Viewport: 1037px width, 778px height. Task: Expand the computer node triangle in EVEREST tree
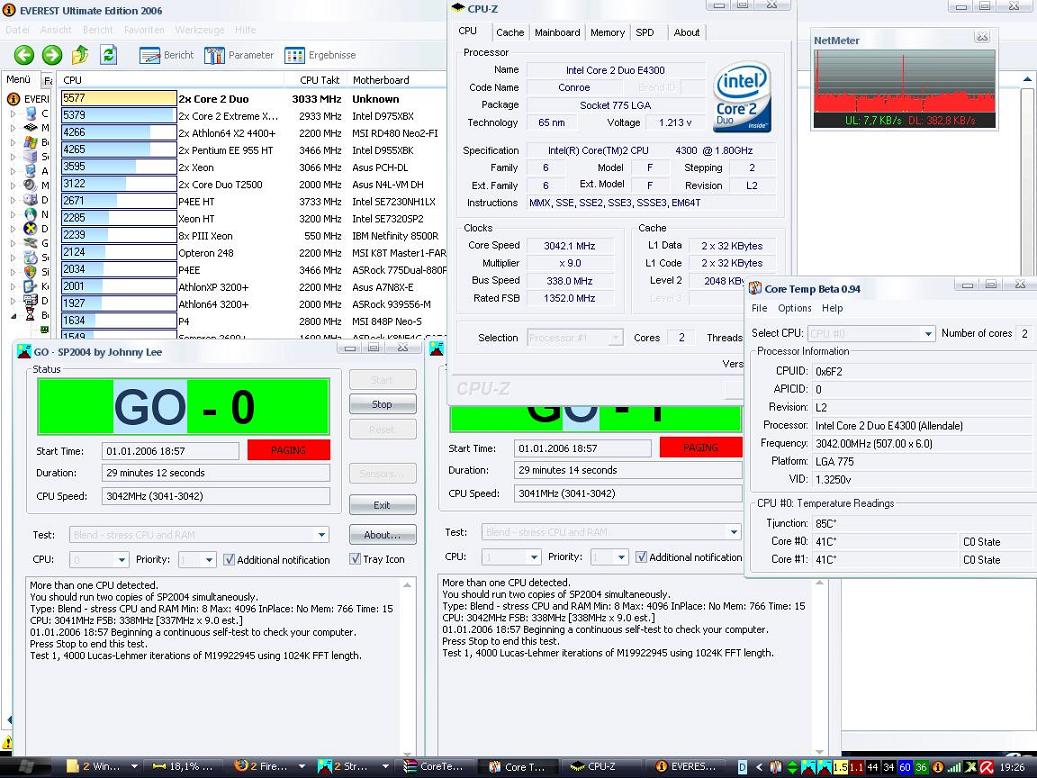pos(13,114)
